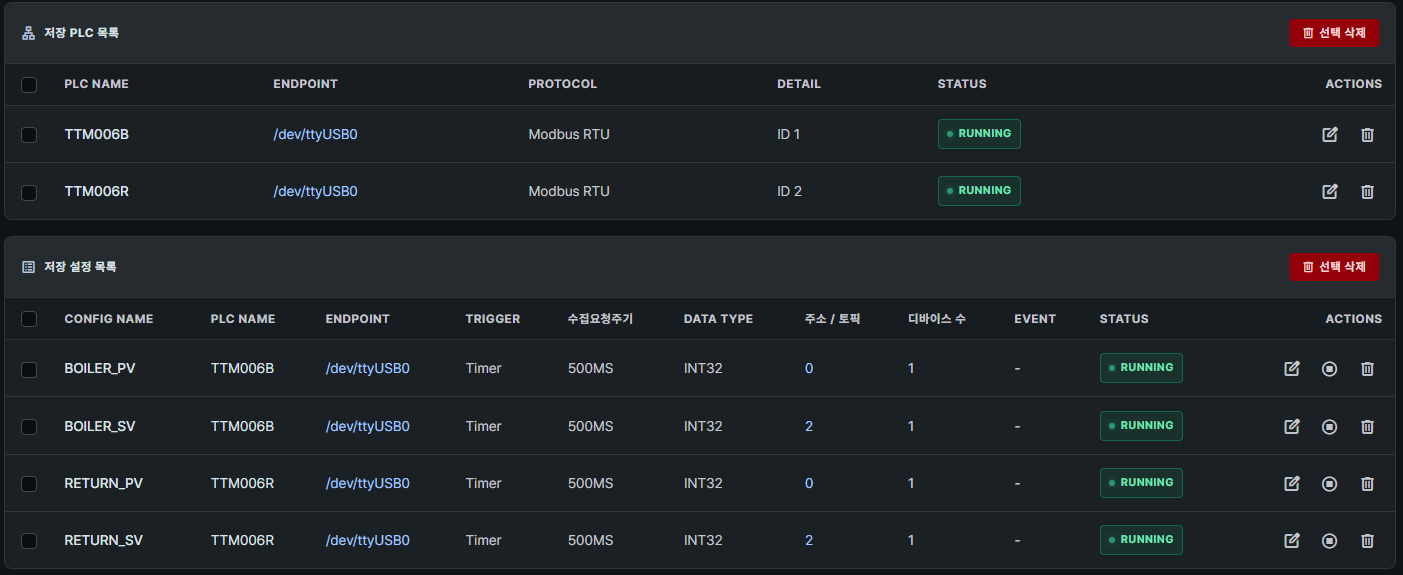Click address 0 in RETURN_PV row

pos(809,483)
